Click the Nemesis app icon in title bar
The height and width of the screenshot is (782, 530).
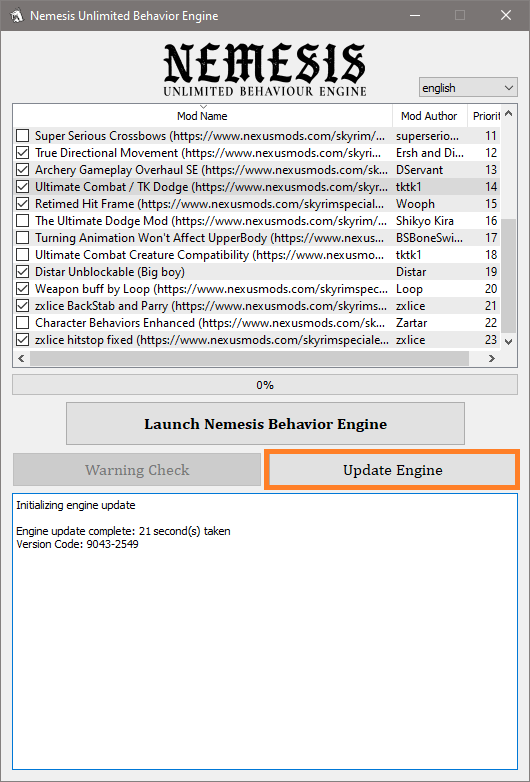(15, 15)
